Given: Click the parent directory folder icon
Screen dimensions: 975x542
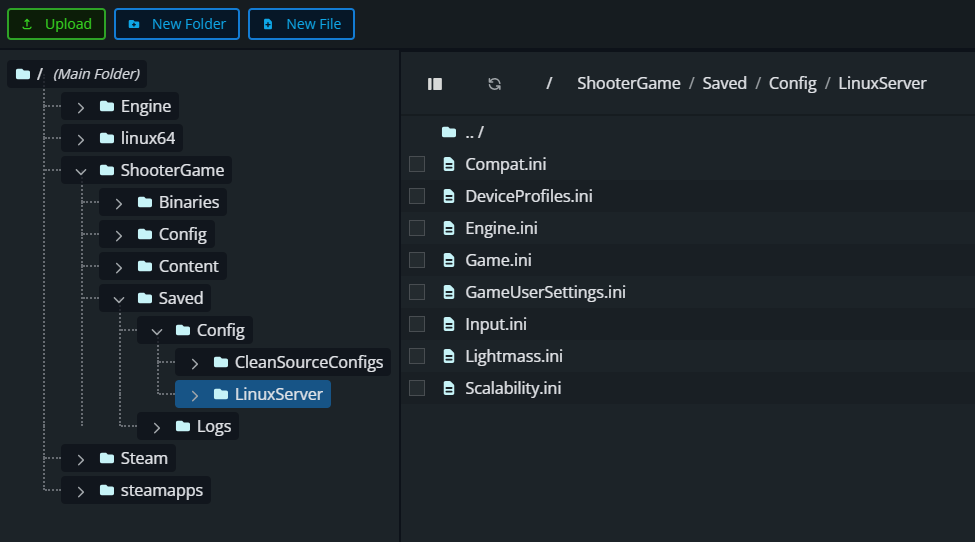Looking at the screenshot, I should tap(449, 132).
